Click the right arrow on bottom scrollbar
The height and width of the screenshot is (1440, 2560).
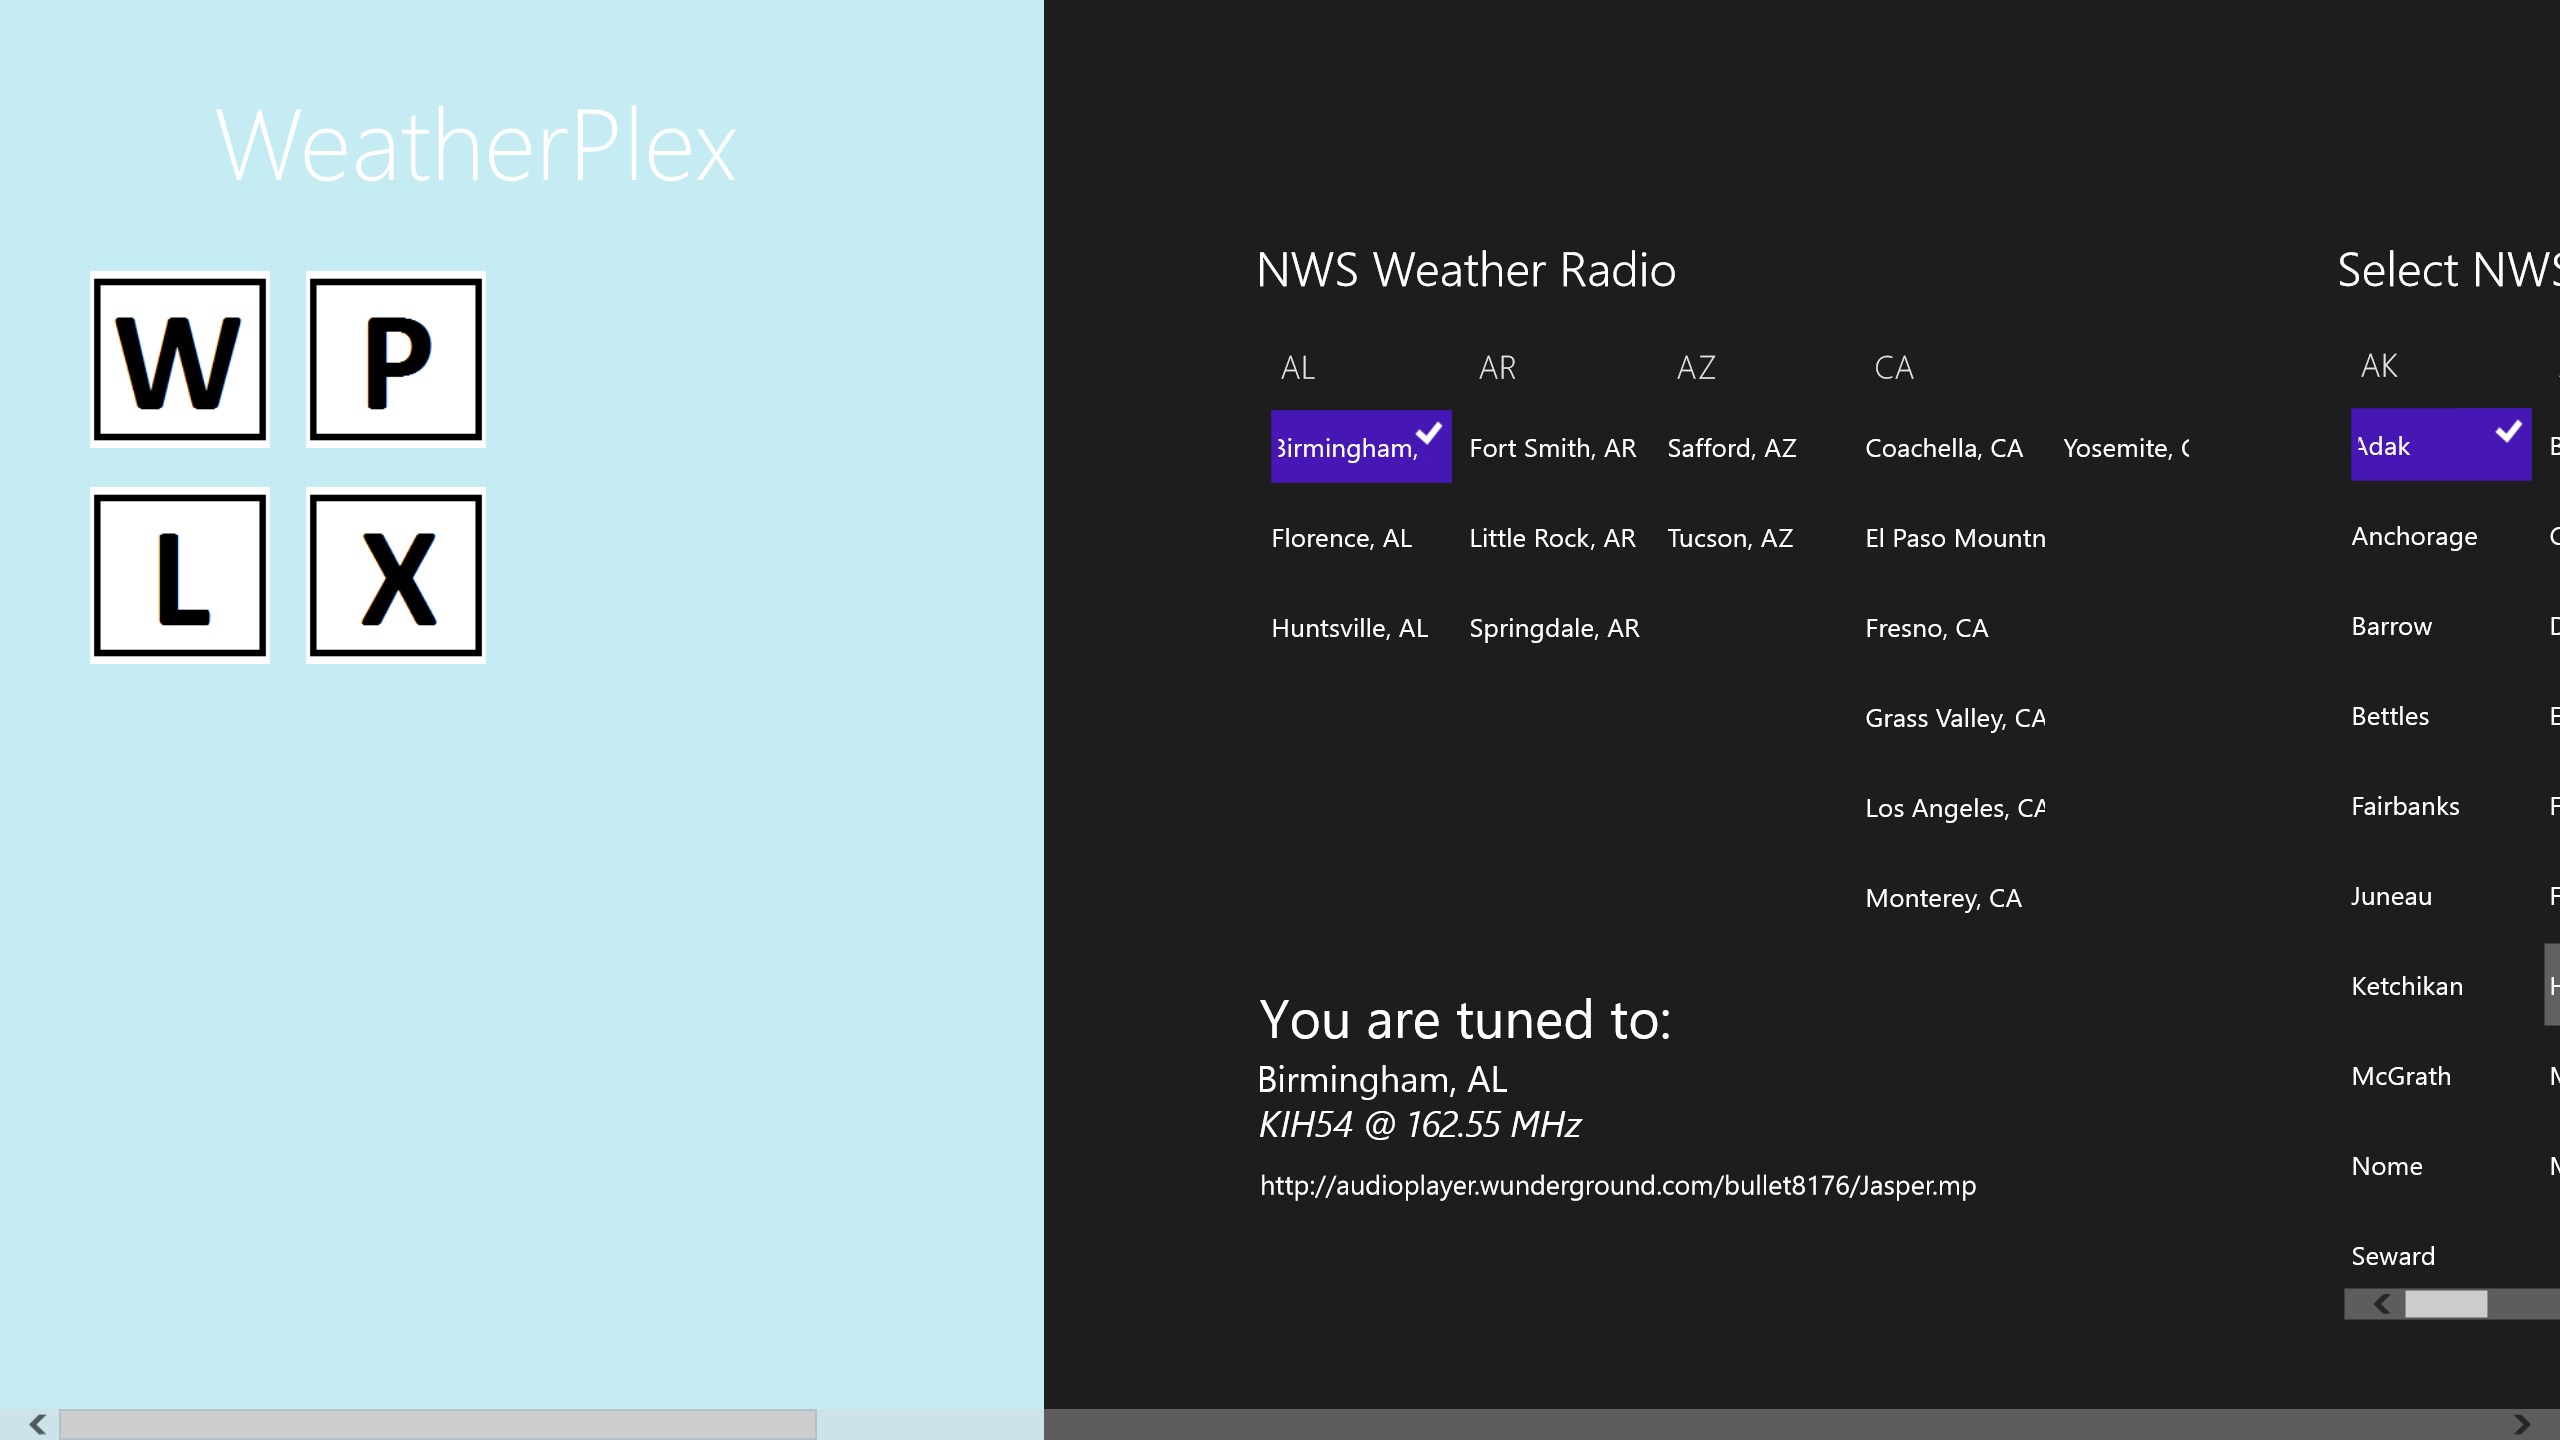tap(2522, 1424)
